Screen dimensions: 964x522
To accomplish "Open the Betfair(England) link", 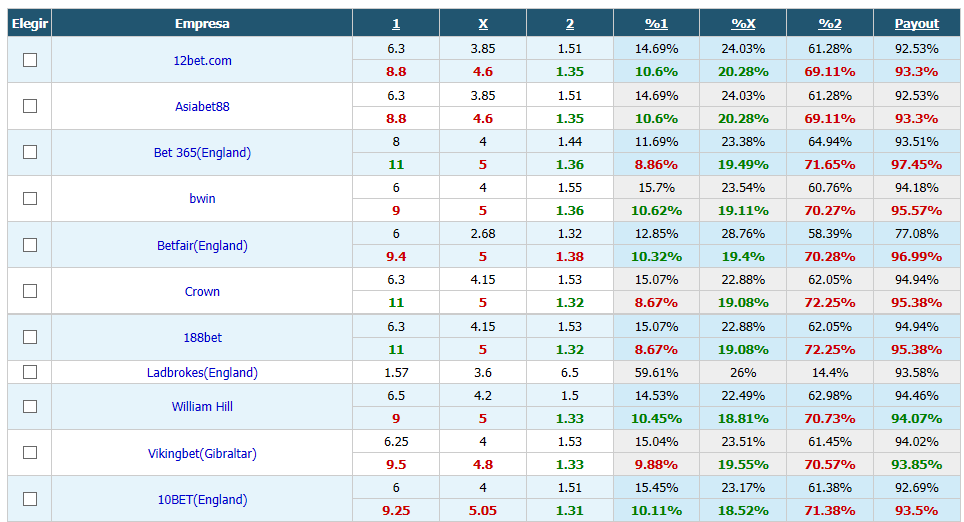I will point(202,245).
